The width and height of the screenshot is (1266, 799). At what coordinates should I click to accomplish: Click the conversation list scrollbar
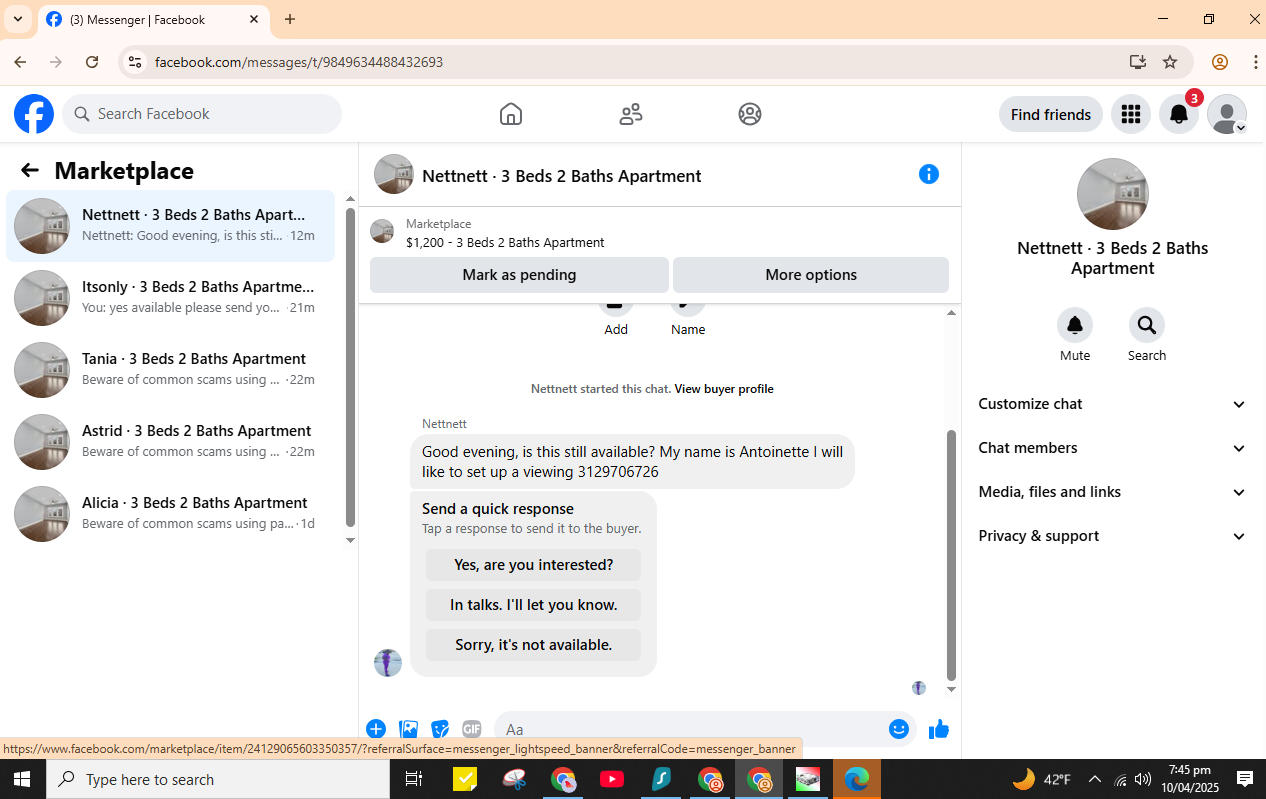[350, 367]
